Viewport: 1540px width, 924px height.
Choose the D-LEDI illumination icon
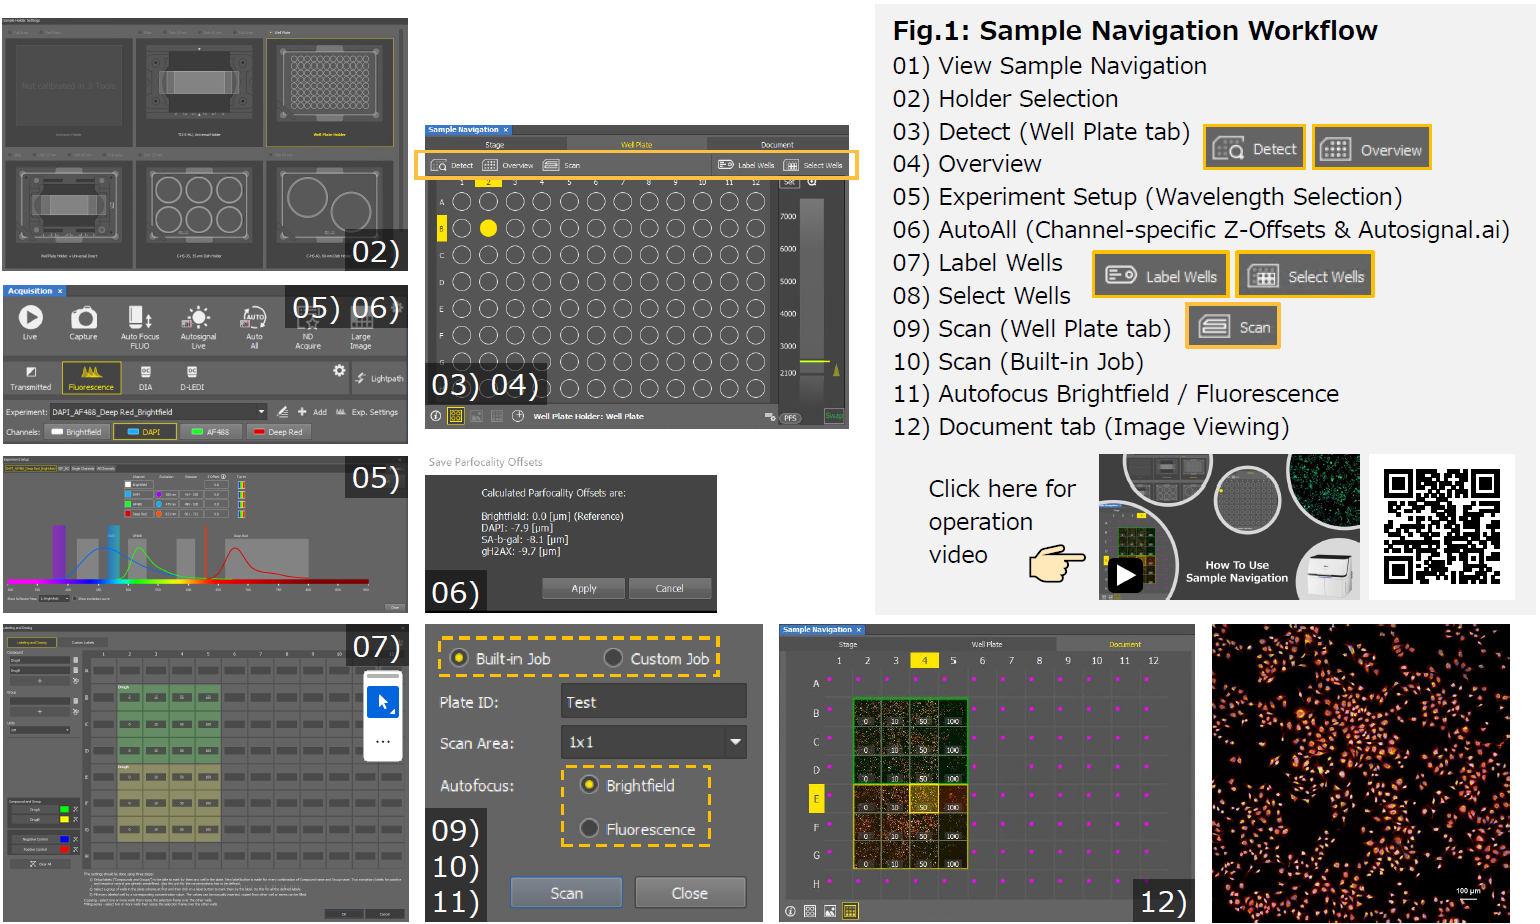192,378
